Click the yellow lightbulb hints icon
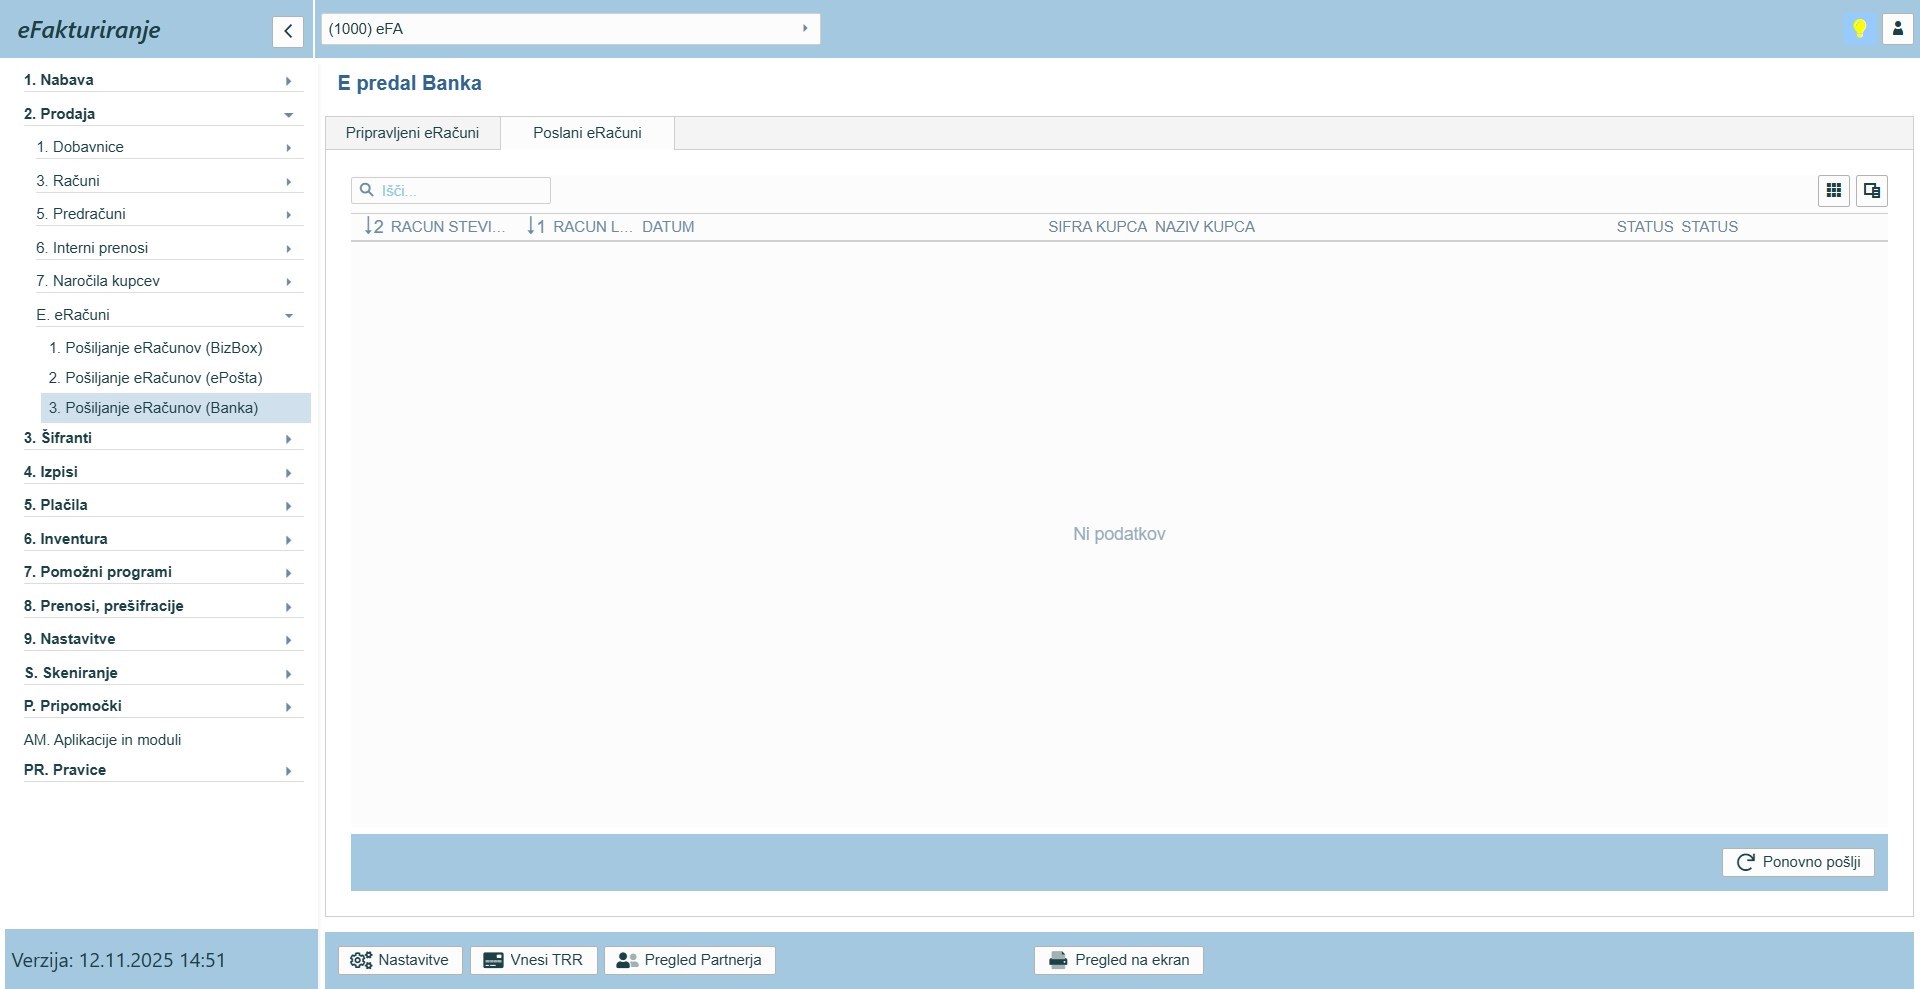This screenshot has width=1920, height=989. coord(1859,29)
